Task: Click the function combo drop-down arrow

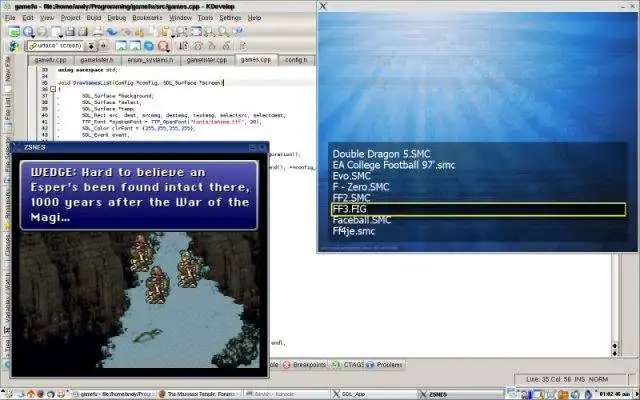Action: click(x=92, y=46)
